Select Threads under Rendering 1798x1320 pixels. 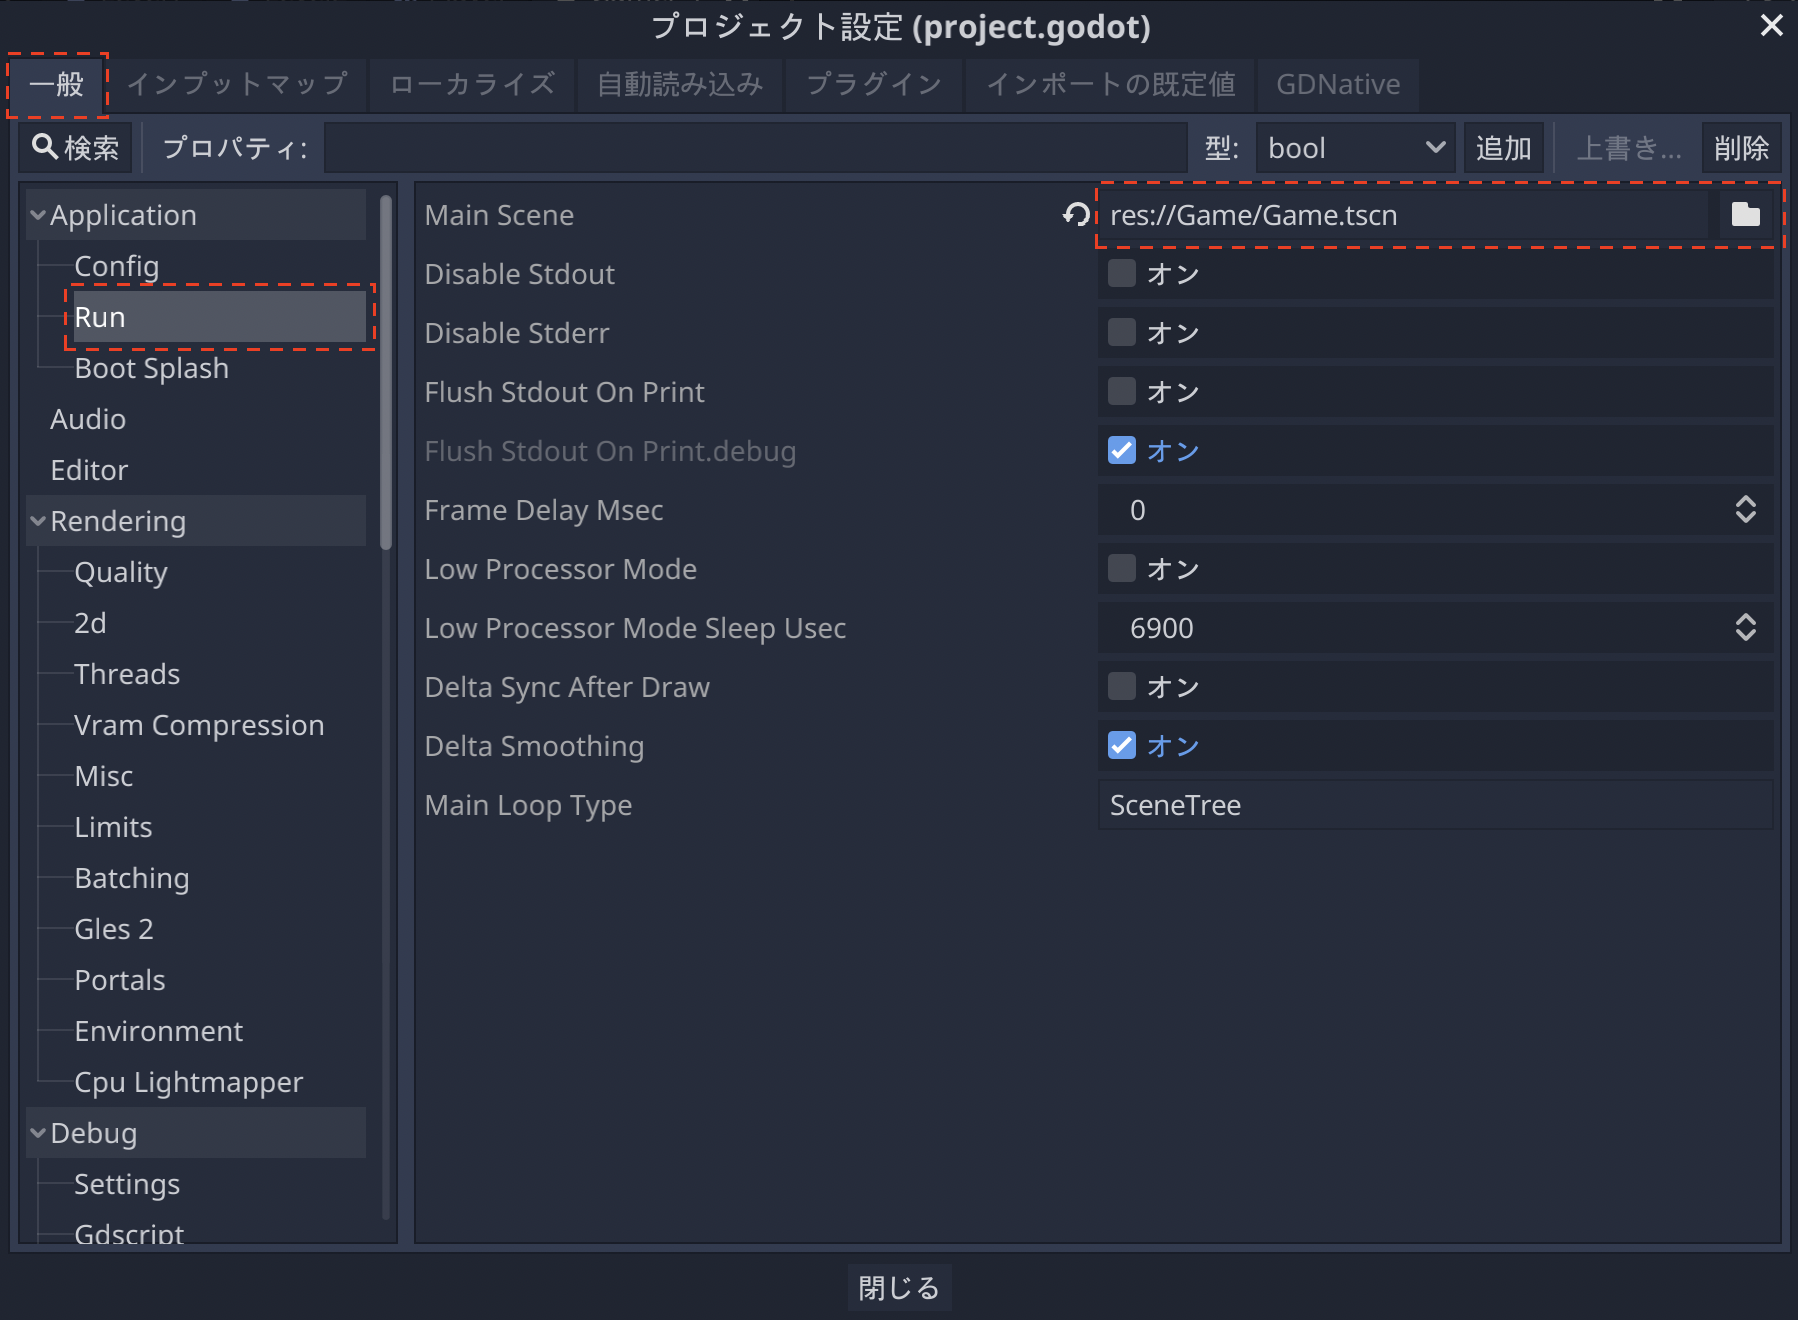127,674
